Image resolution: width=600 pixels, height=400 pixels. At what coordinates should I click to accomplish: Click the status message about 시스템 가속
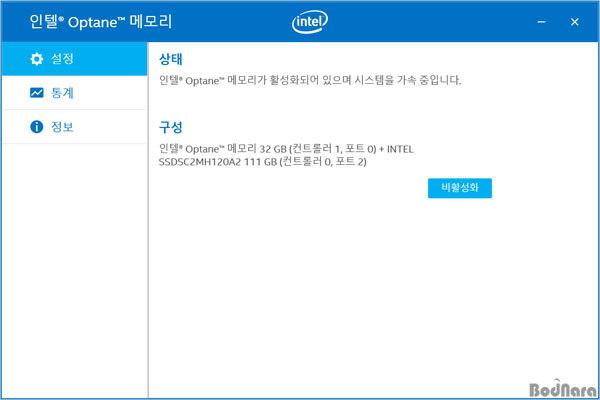[310, 80]
